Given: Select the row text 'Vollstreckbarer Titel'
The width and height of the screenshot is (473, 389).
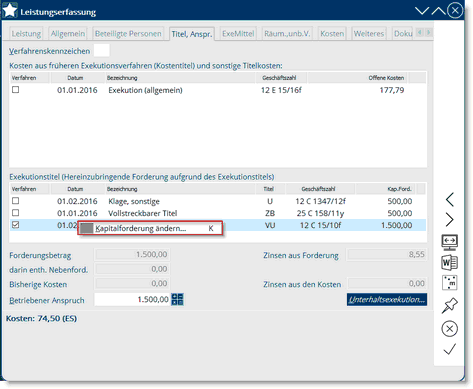Looking at the screenshot, I should pos(143,213).
